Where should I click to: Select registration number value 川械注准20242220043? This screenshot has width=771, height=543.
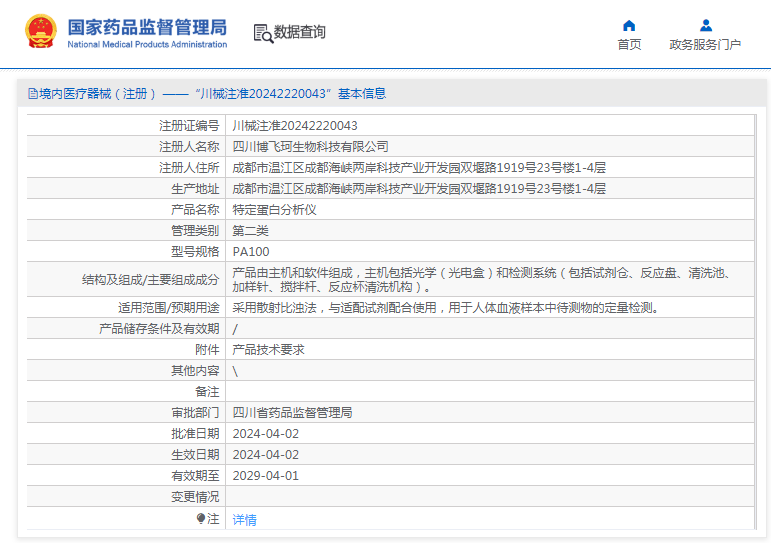(x=295, y=126)
